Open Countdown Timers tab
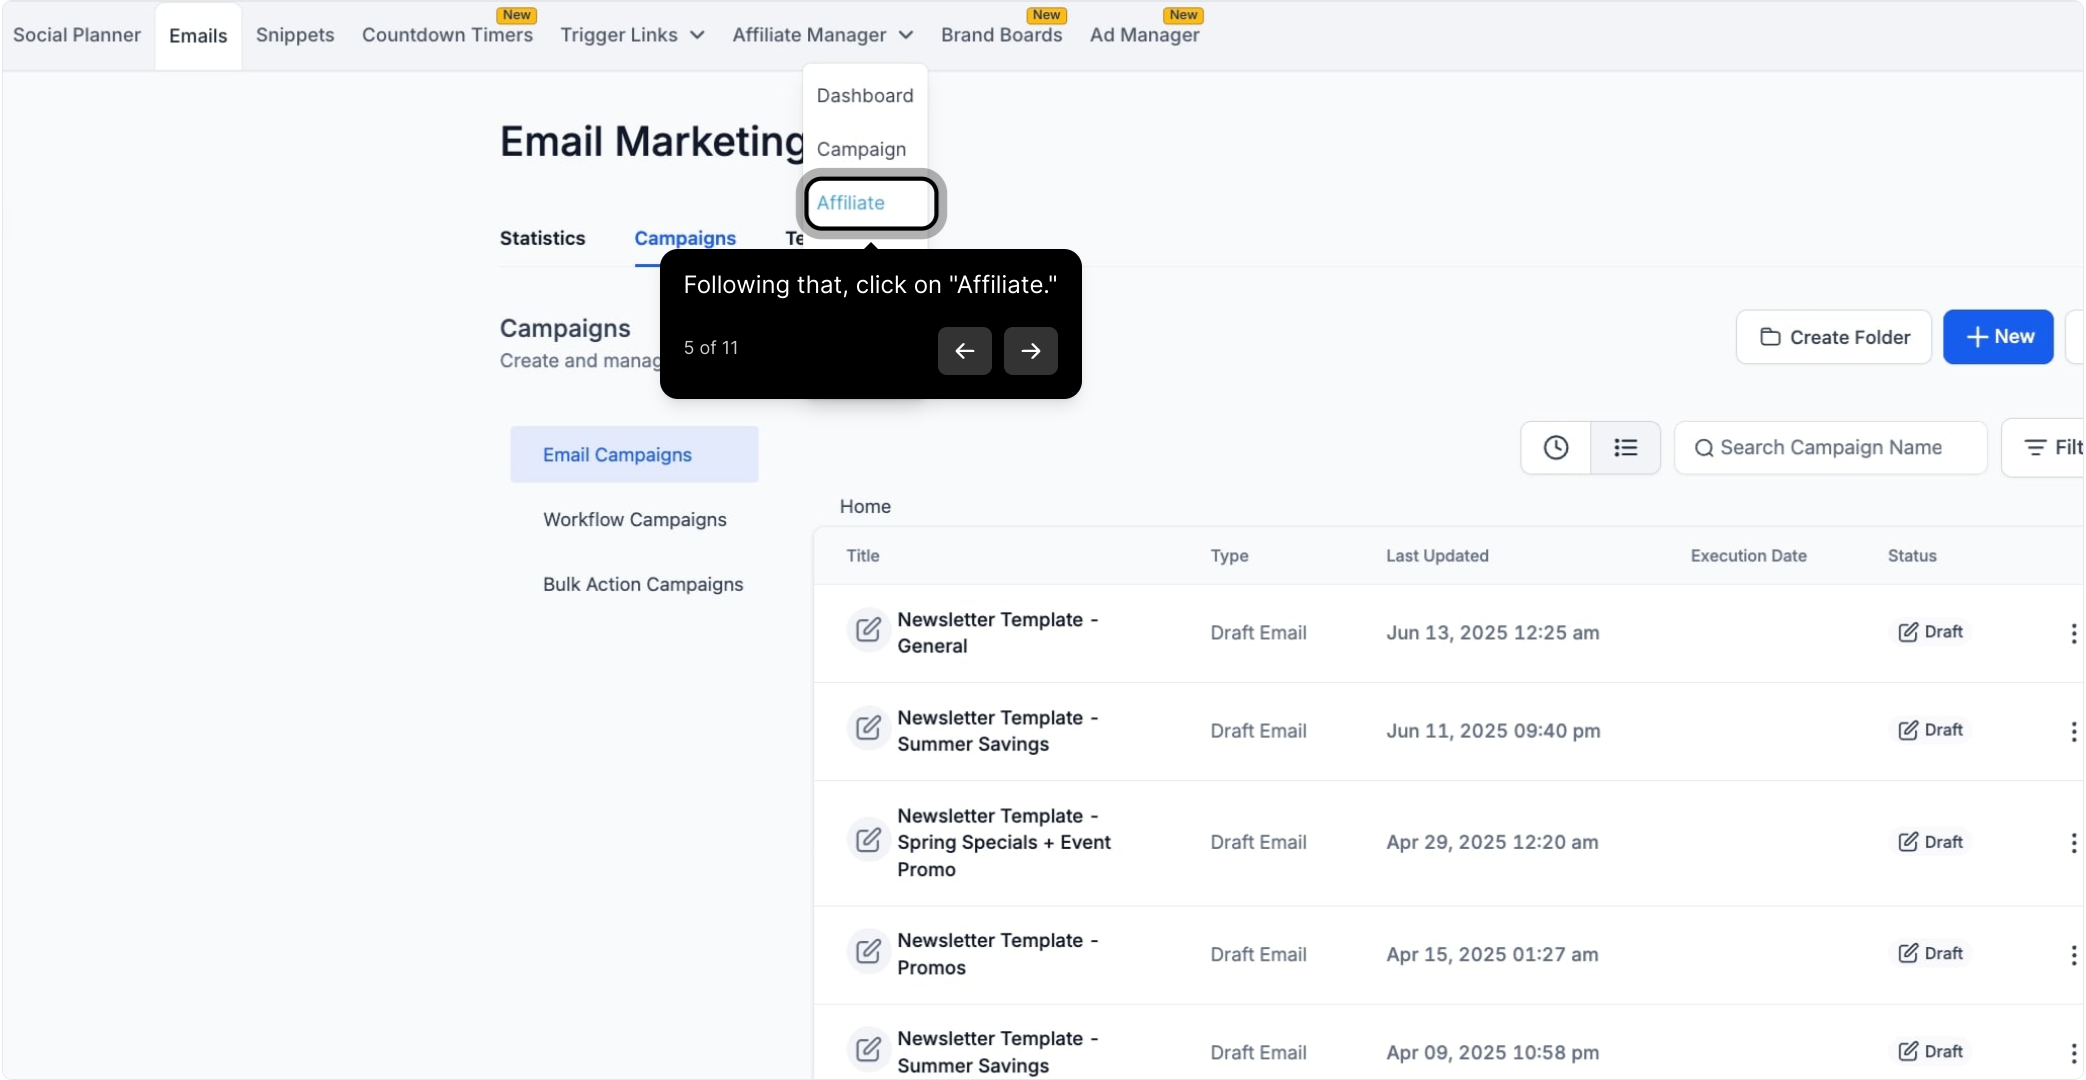 tap(447, 35)
